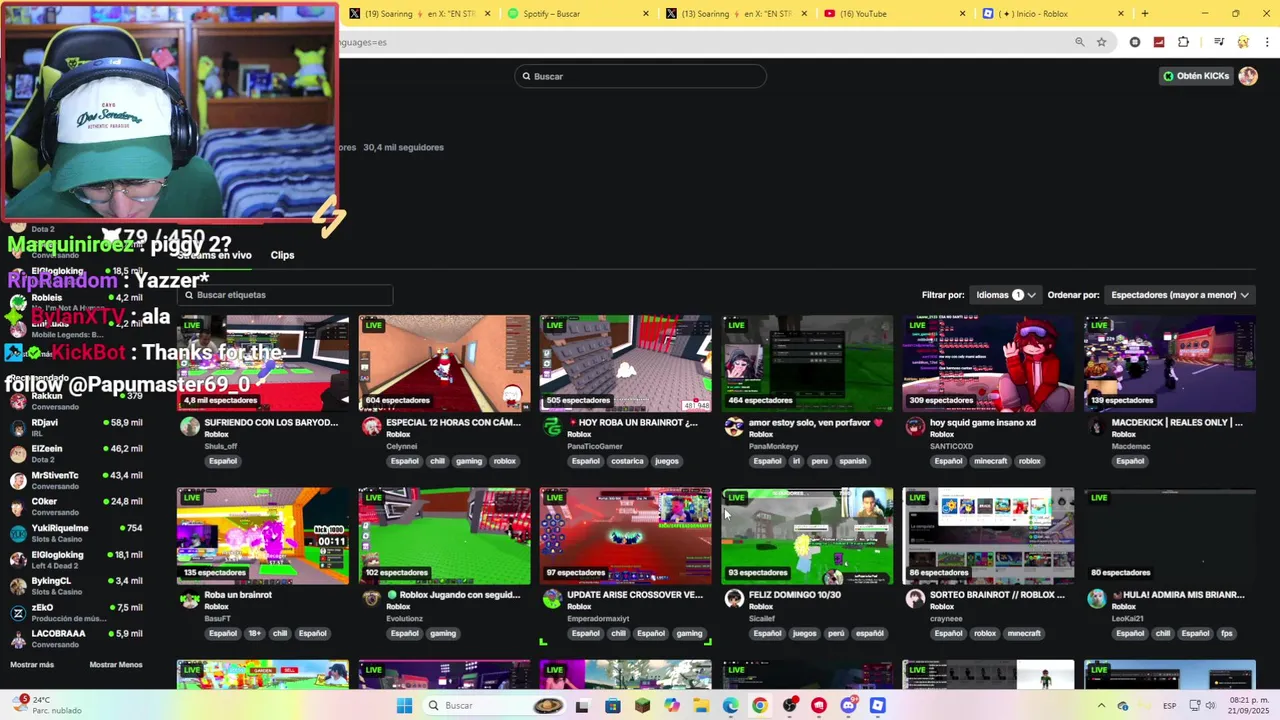The width and height of the screenshot is (1280, 720).
Task: Select the minecraft tag under SANTICOXD
Action: 992,461
